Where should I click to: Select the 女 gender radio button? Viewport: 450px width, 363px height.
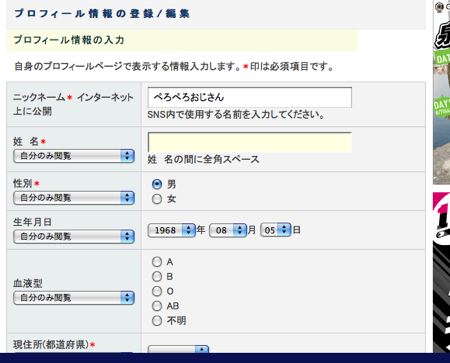pyautogui.click(x=157, y=199)
